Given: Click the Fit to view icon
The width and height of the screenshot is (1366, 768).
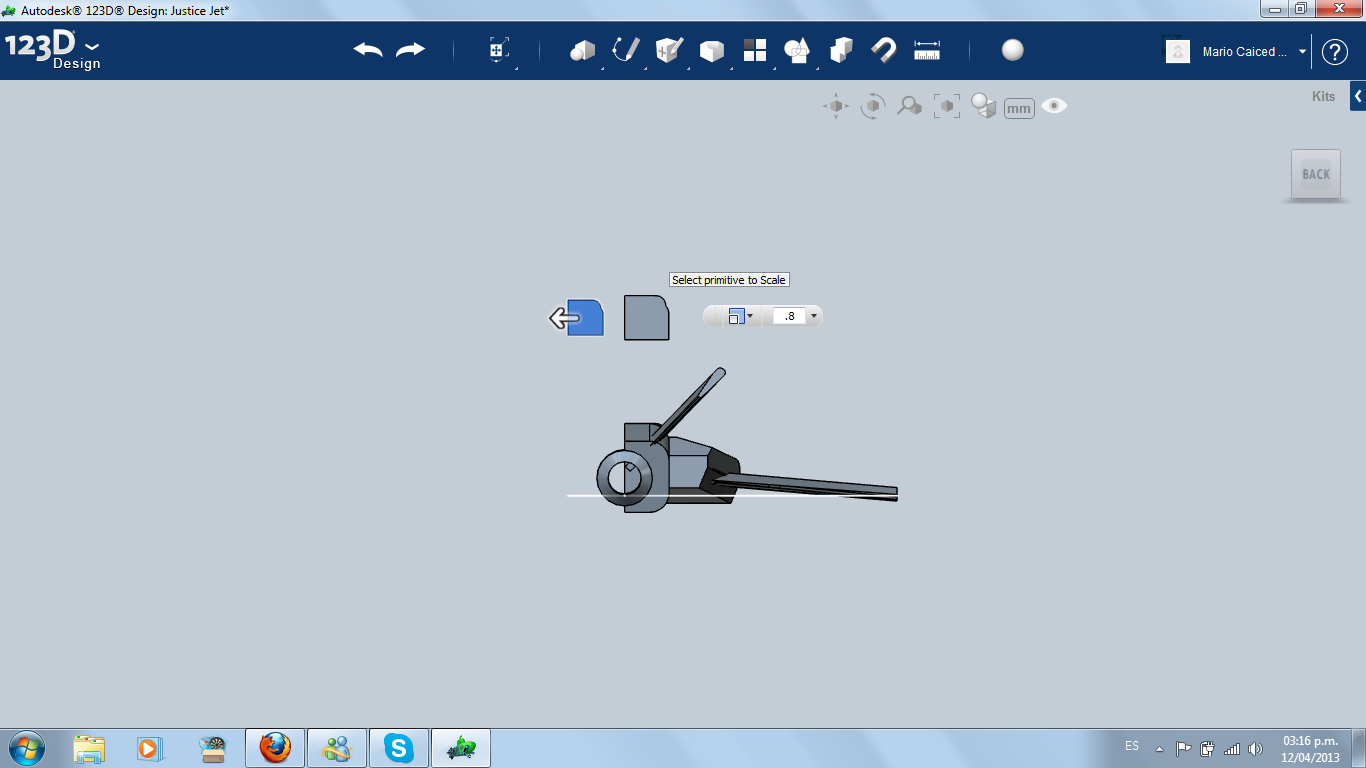Looking at the screenshot, I should point(947,106).
